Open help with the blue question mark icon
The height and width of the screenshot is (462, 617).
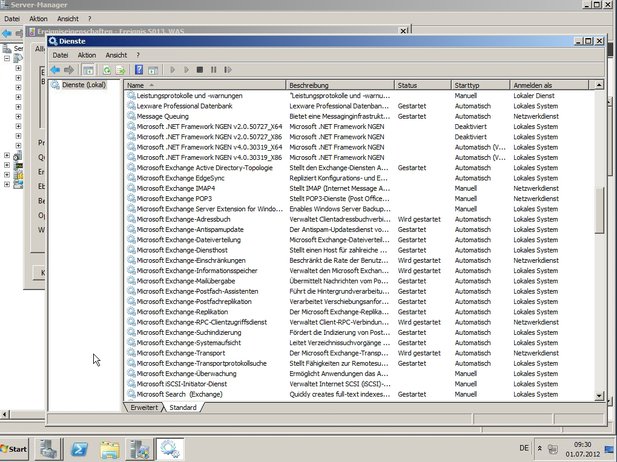pos(139,70)
